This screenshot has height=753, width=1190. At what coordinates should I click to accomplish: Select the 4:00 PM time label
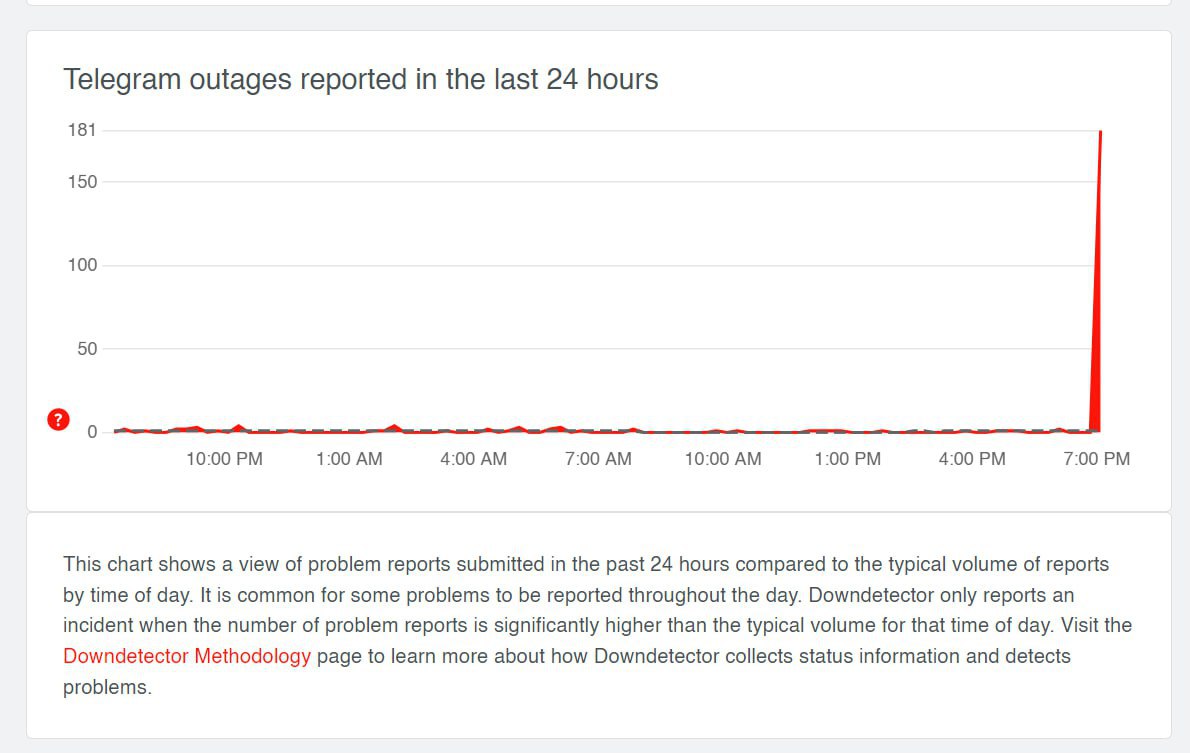[x=972, y=459]
